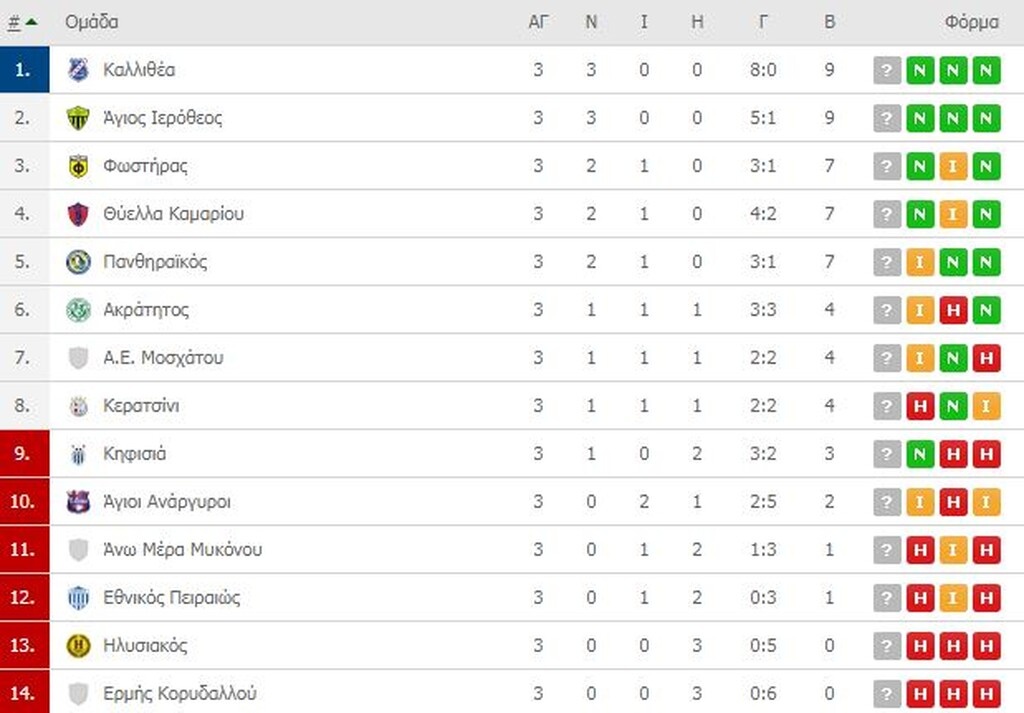Click the question mark form badge for Καλλιθέα
Screen dimensions: 1024x713
coord(887,70)
